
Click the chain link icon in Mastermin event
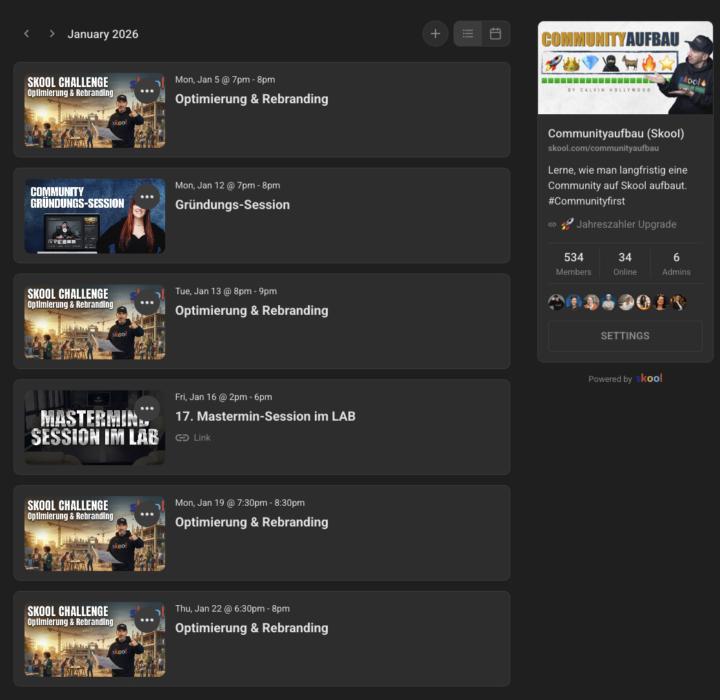click(x=182, y=437)
